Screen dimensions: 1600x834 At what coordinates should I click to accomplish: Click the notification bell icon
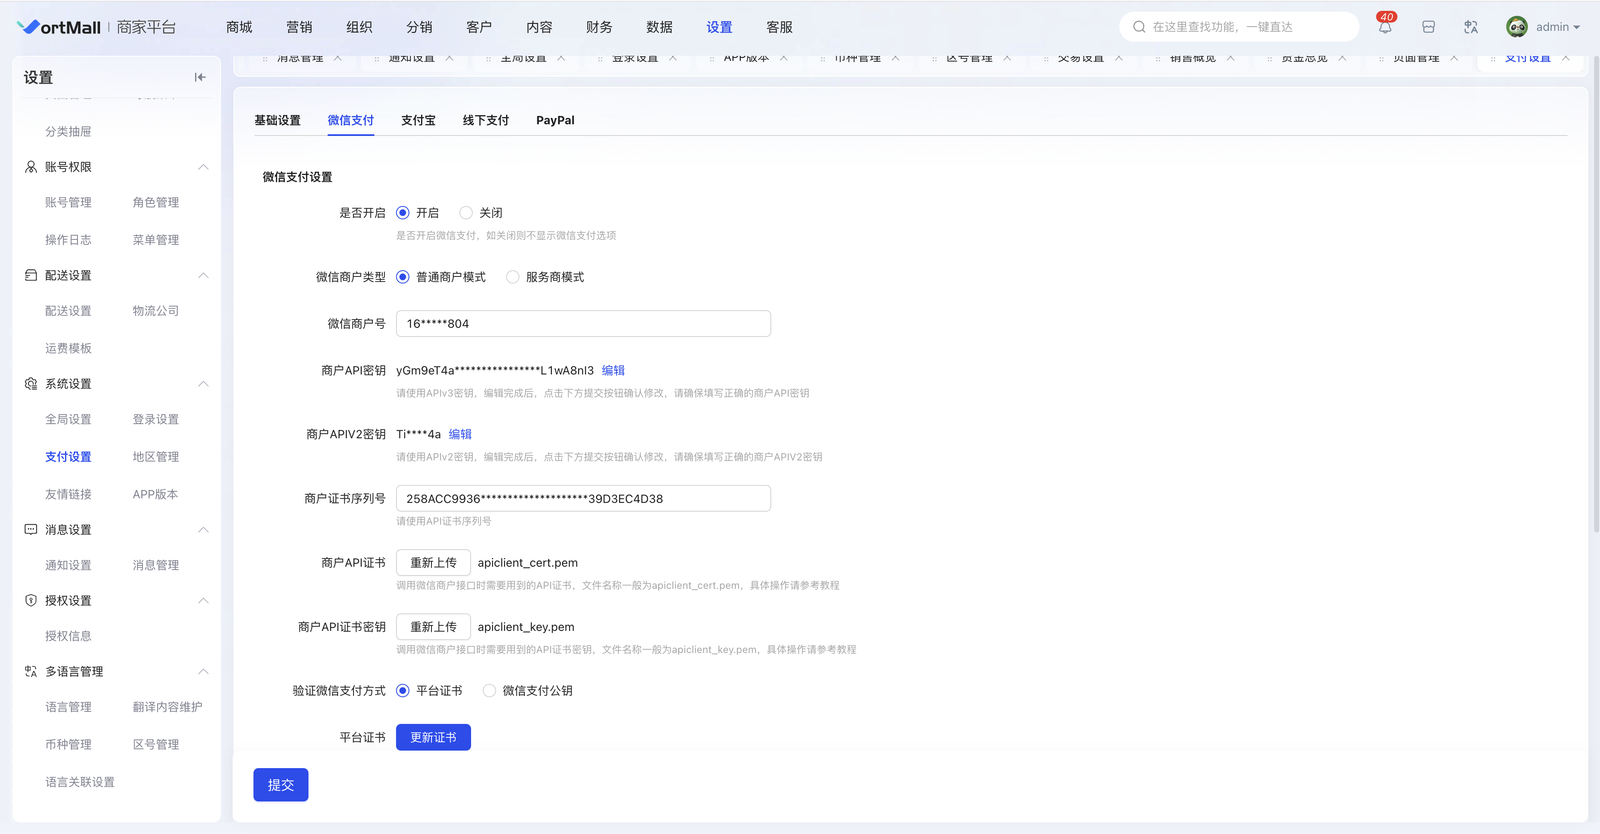point(1385,27)
